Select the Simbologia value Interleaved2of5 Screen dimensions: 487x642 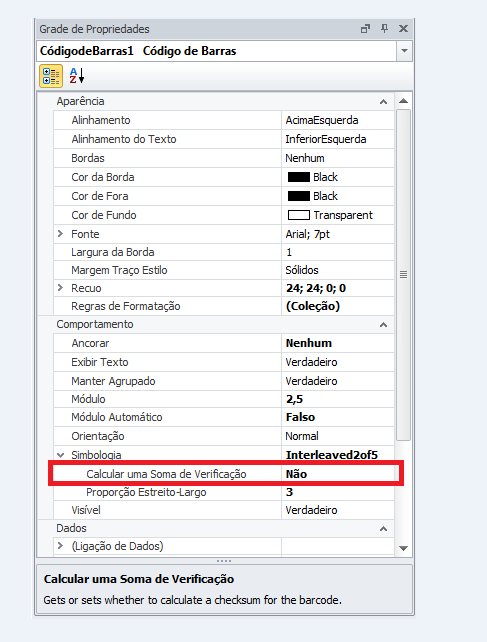coord(332,455)
